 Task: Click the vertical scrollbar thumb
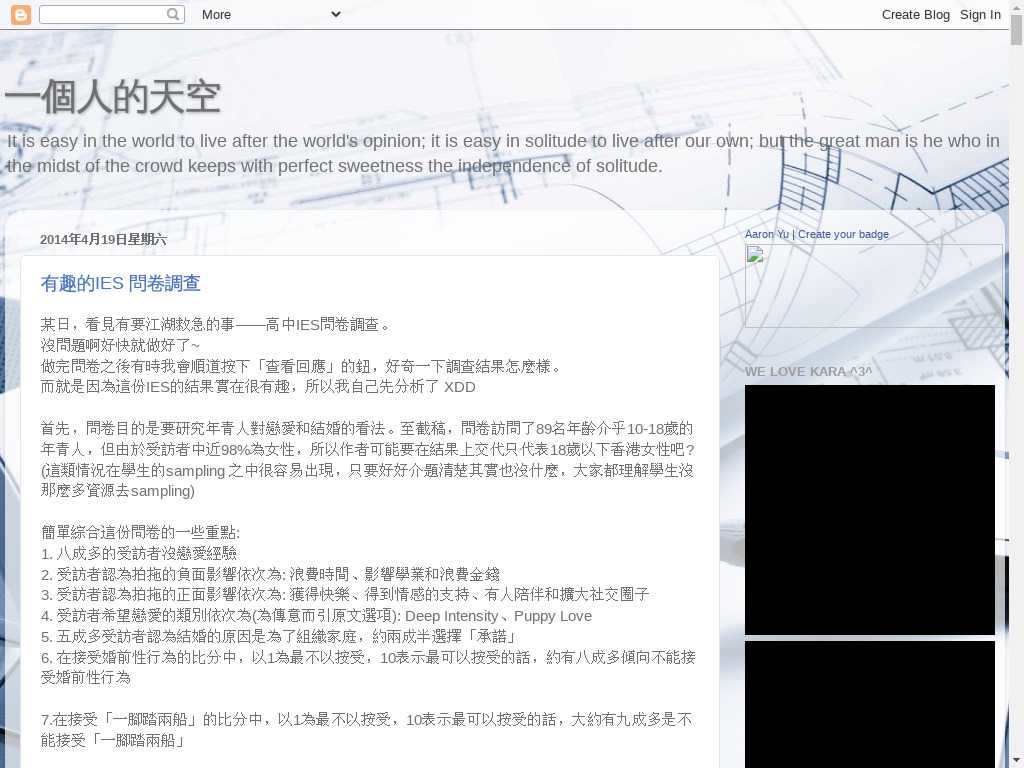coord(1016,32)
